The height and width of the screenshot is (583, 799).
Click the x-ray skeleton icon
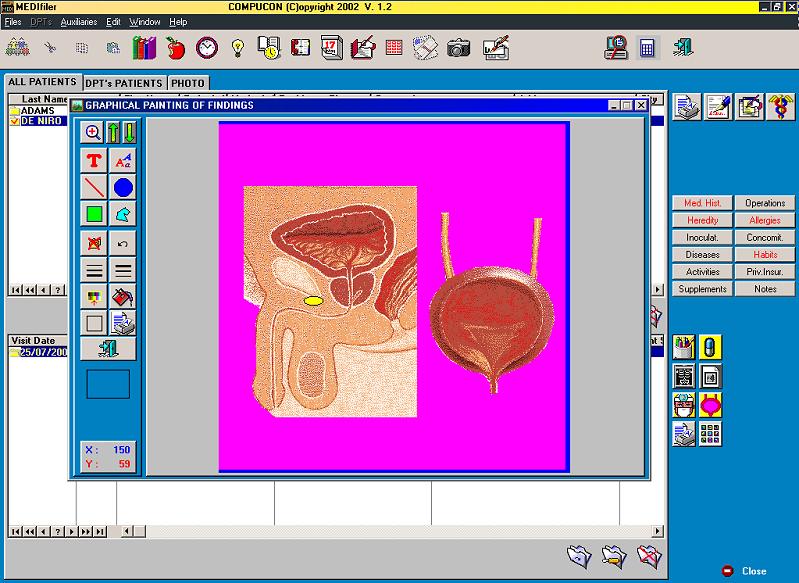tap(683, 377)
